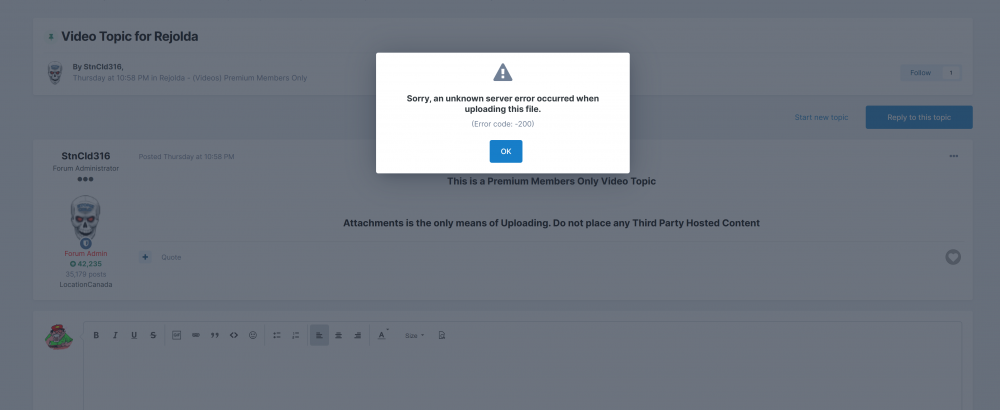Insert a quote block using quote icon
The image size is (1000, 410).
[x=215, y=335]
